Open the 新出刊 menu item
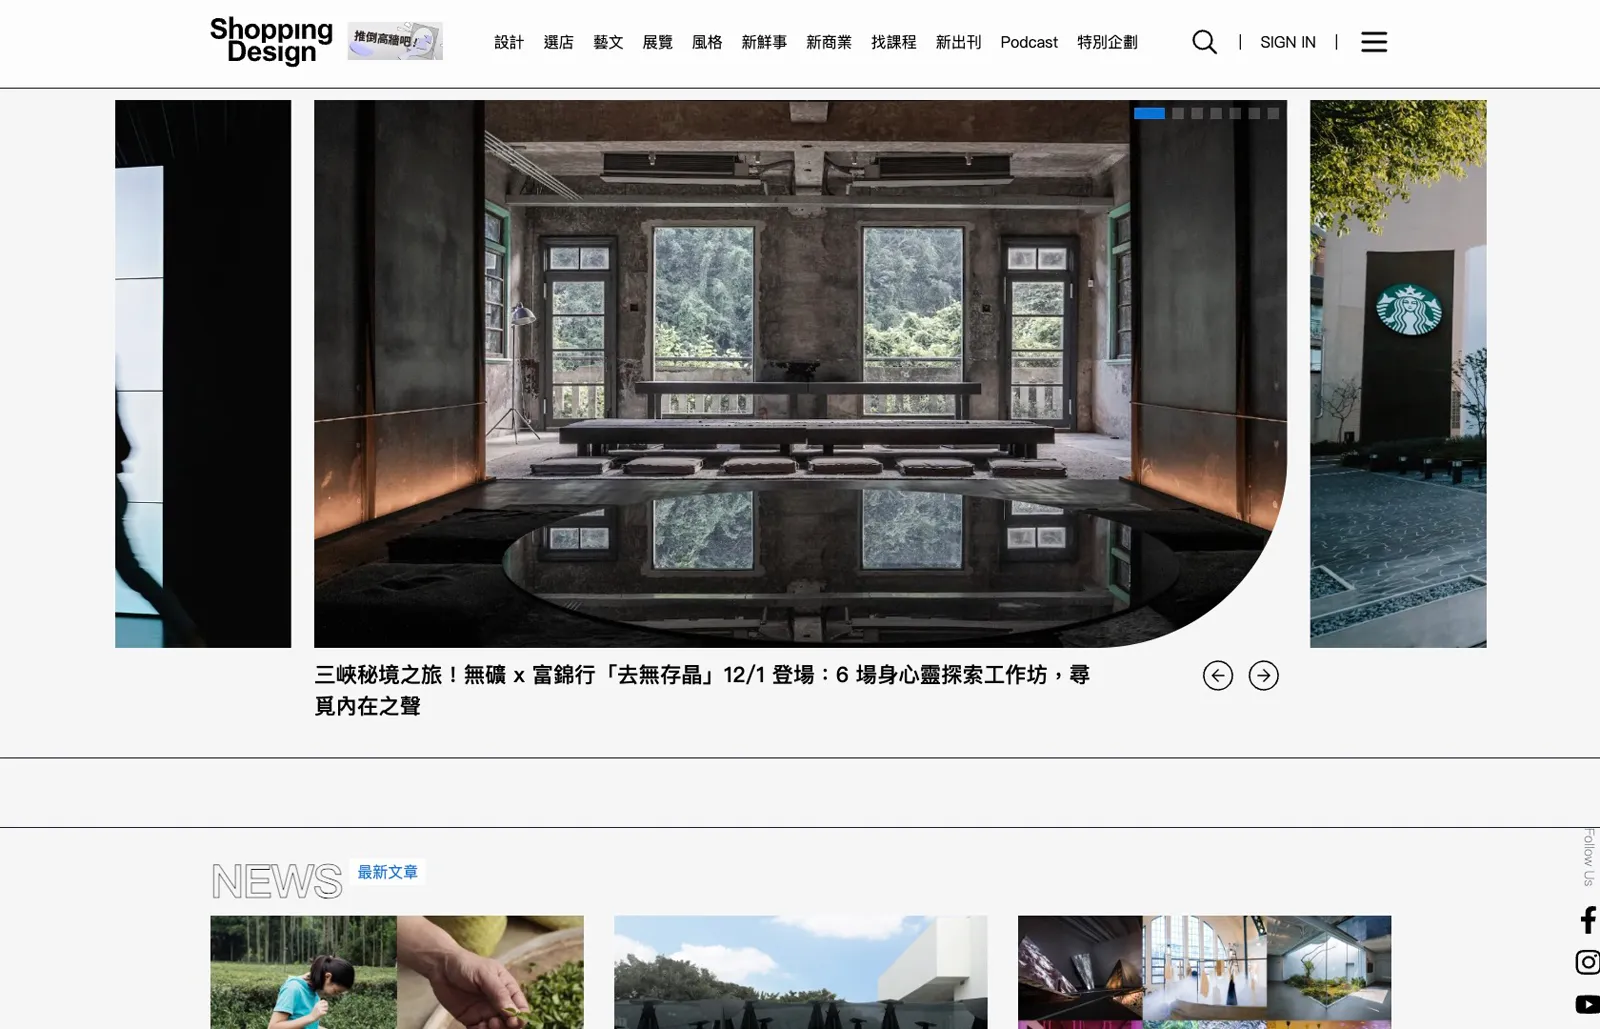Viewport: 1600px width, 1029px height. pyautogui.click(x=958, y=42)
